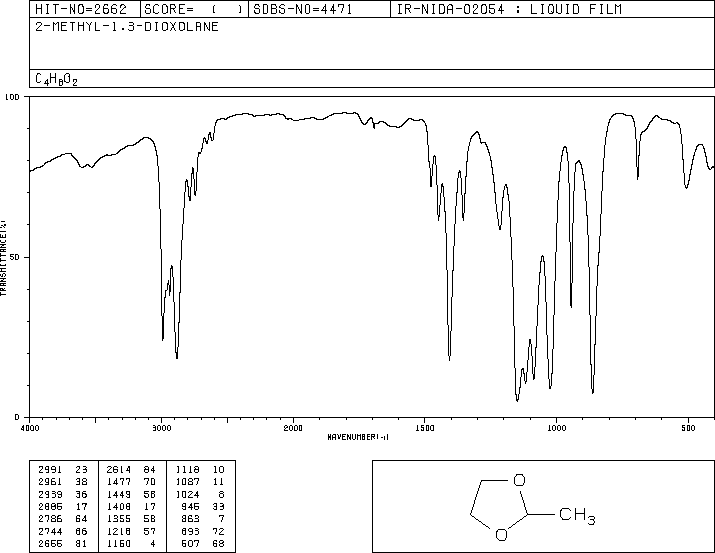Select the 1087 peak table entry
The width and height of the screenshot is (715, 553).
pyautogui.click(x=200, y=482)
